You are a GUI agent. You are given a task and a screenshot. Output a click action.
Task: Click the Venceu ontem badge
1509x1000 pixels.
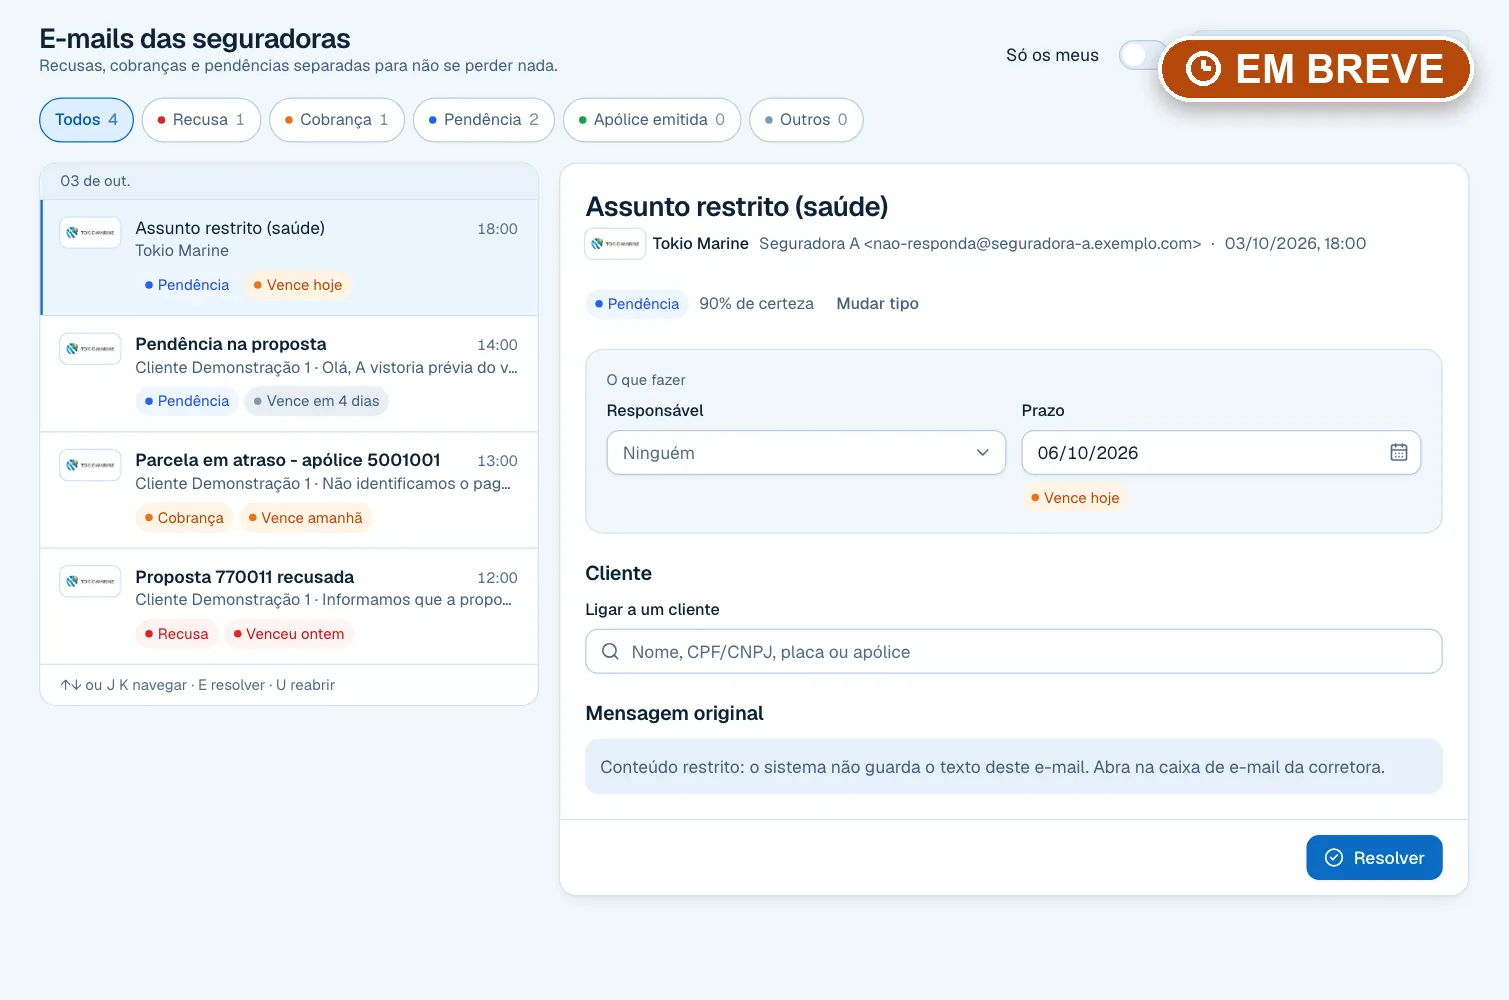point(289,634)
